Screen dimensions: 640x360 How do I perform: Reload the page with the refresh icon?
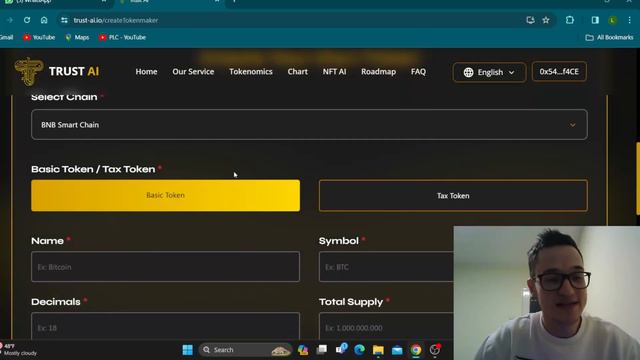[x=27, y=20]
